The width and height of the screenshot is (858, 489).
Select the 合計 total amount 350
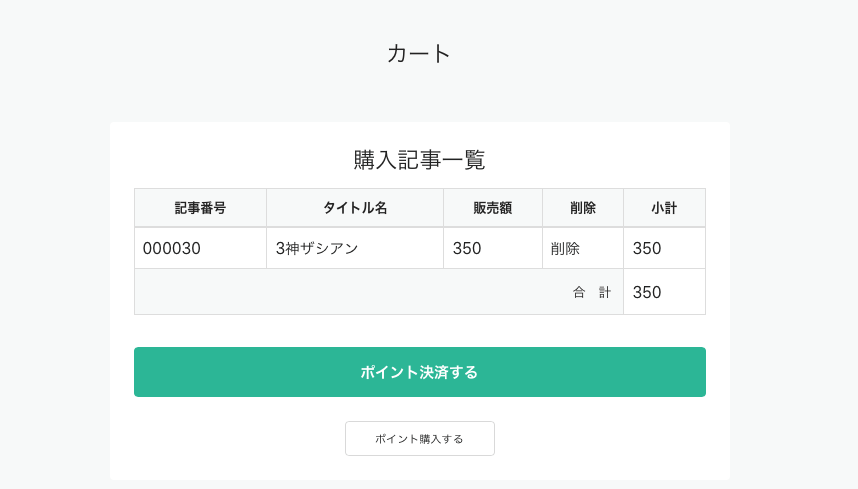647,292
